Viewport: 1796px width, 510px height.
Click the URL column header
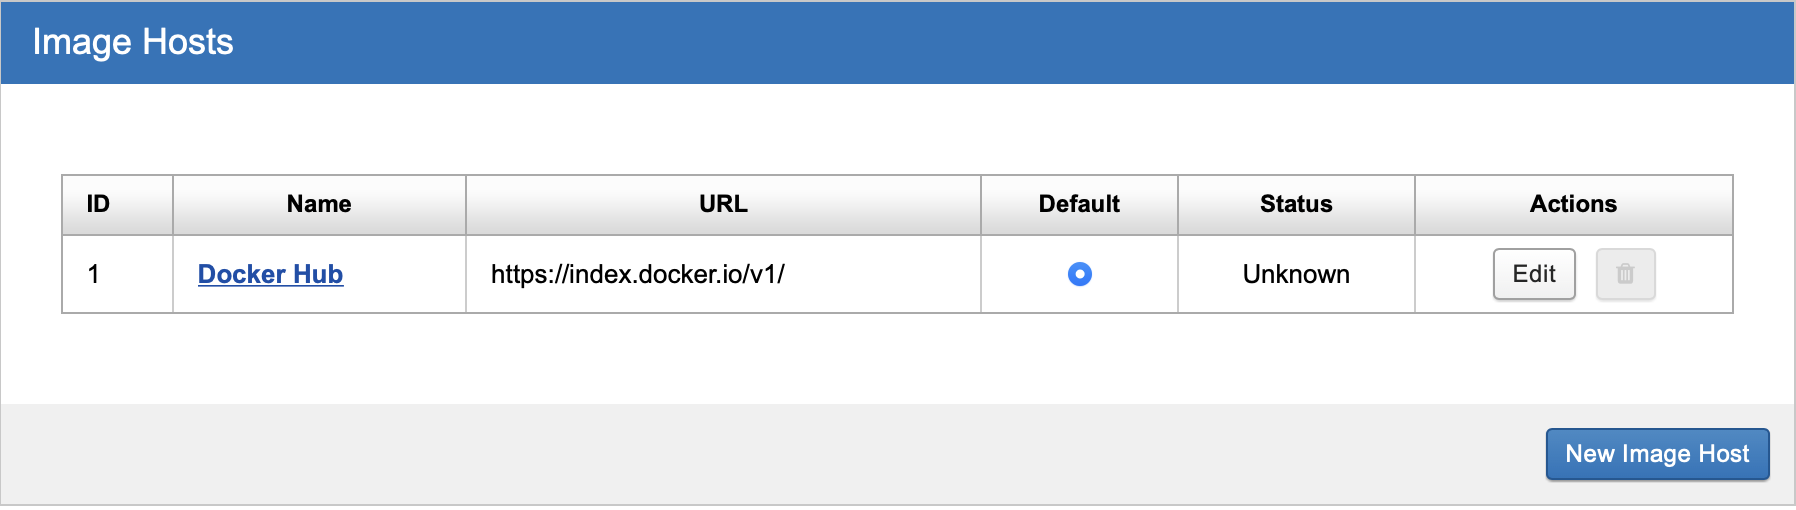pyautogui.click(x=723, y=204)
